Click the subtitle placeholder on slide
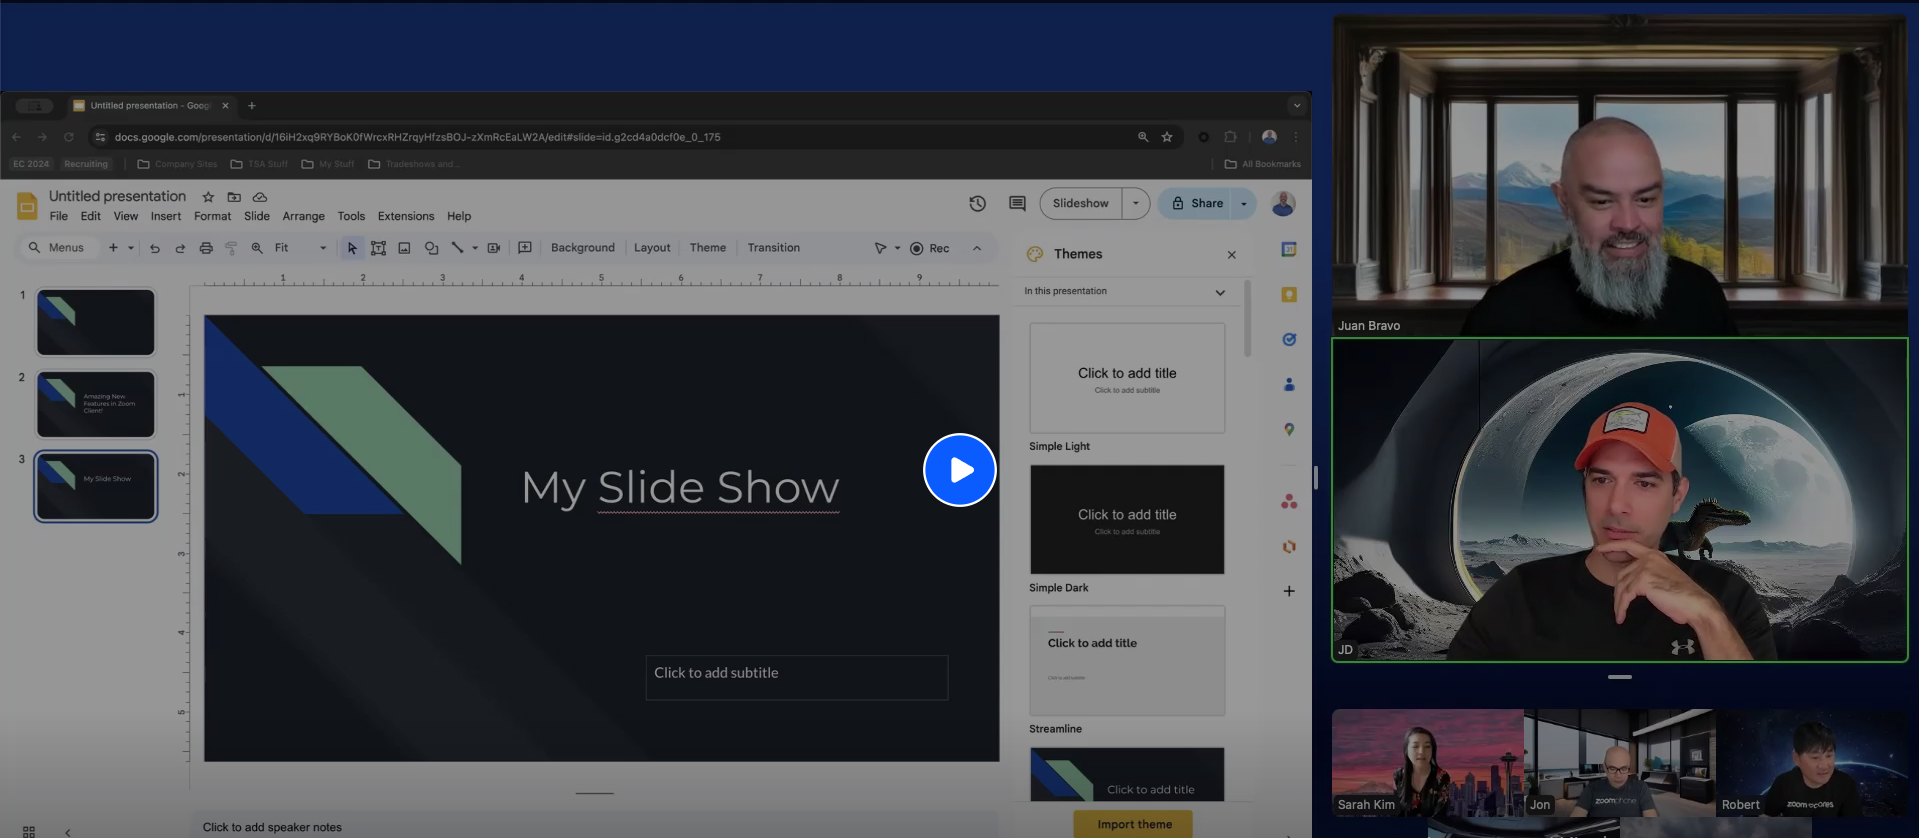Image resolution: width=1919 pixels, height=838 pixels. point(797,677)
